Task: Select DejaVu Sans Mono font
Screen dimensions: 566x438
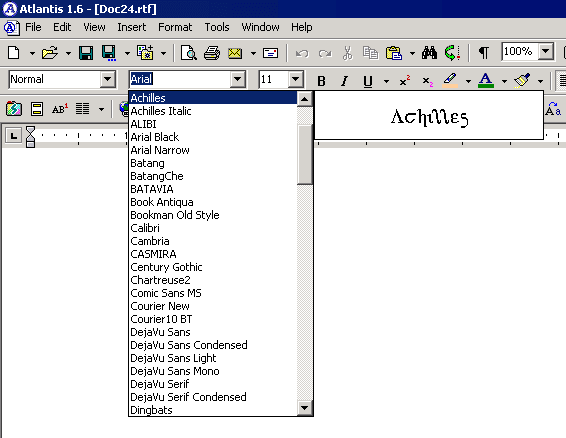Action: (213, 371)
